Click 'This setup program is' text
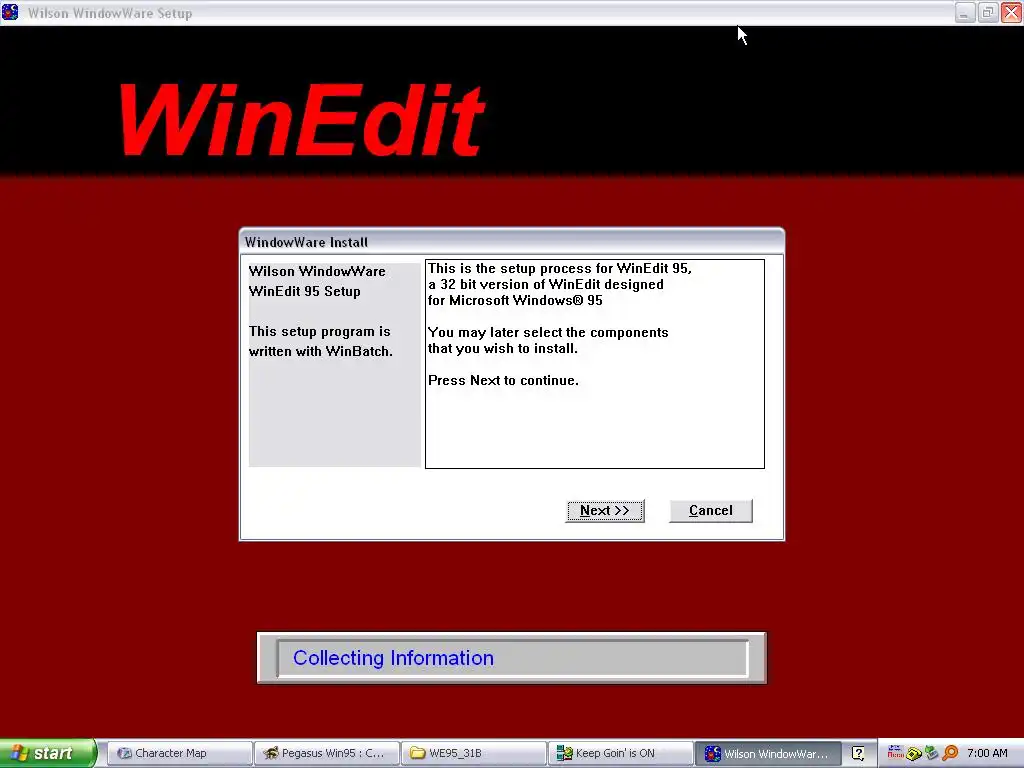 point(319,331)
